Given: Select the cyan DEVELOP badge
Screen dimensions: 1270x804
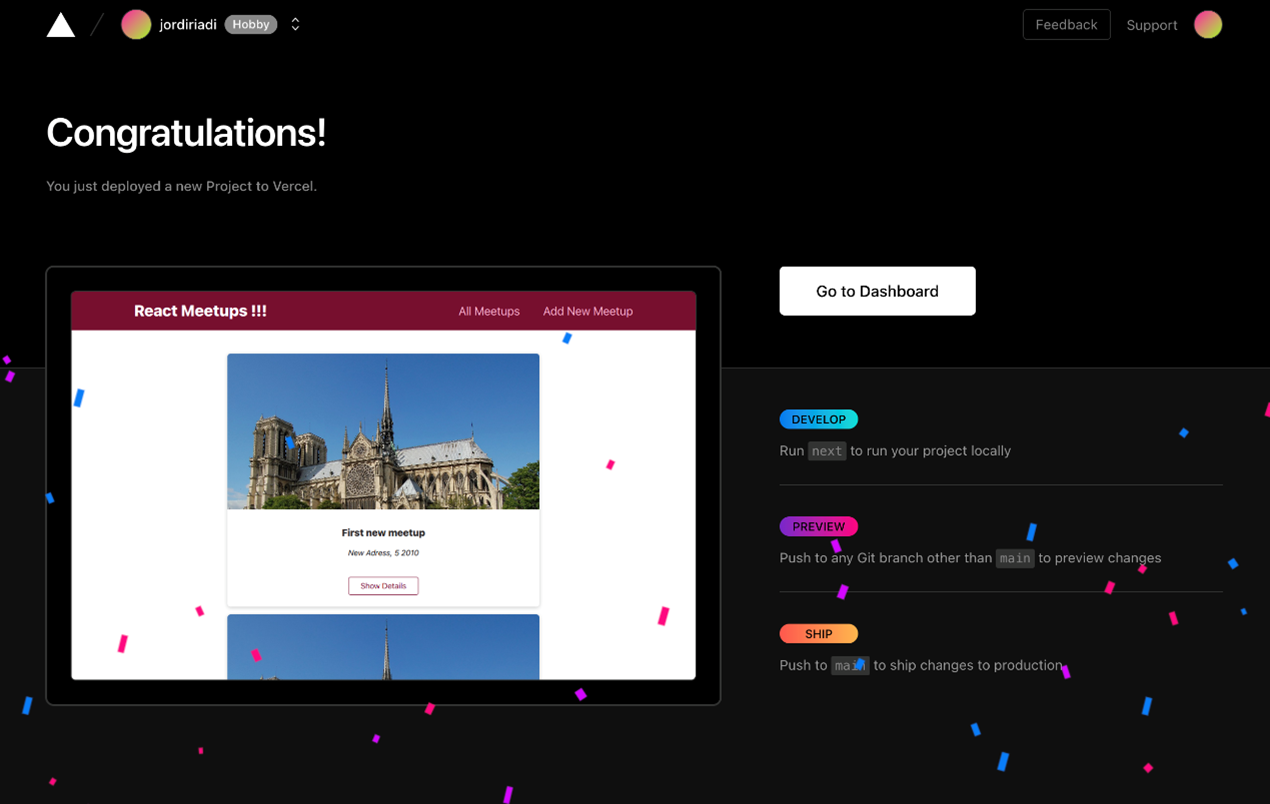Looking at the screenshot, I should 818,419.
